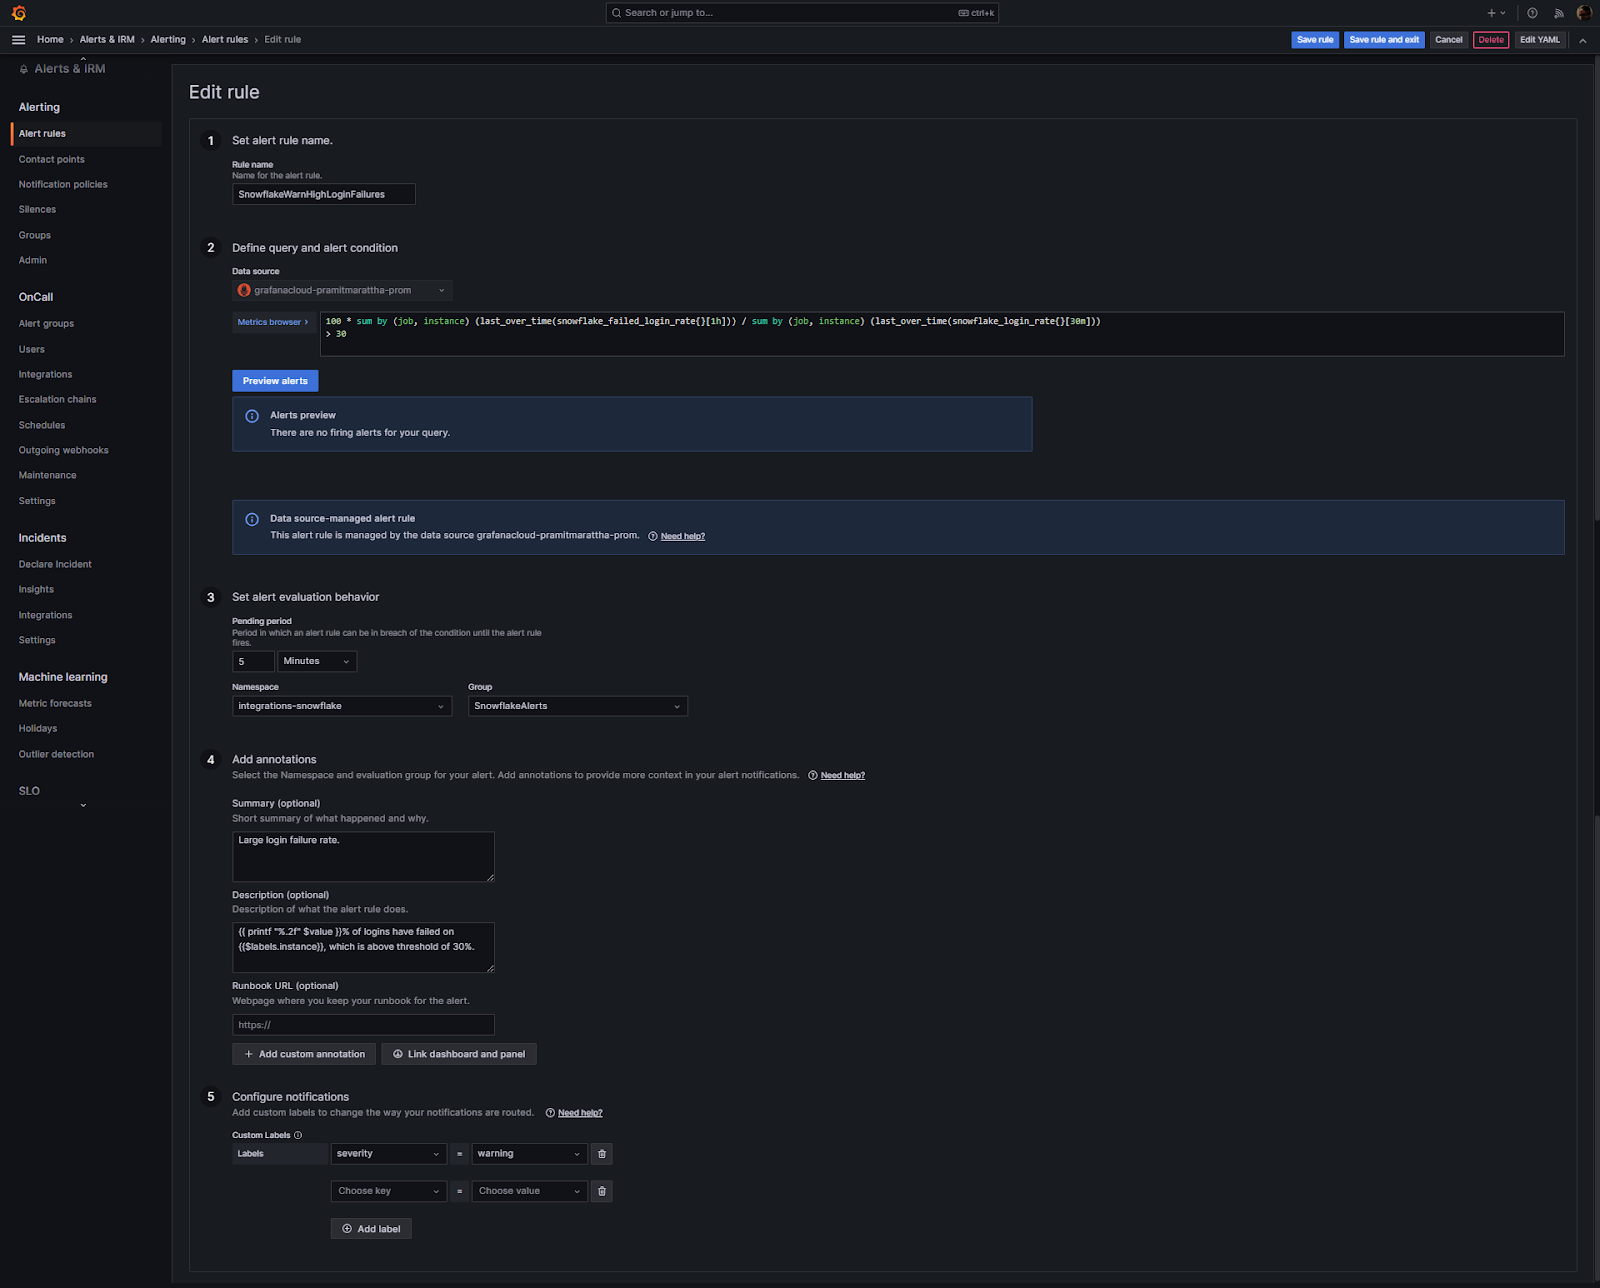Screen dimensions: 1600x1288
Task: Open Need help link in data source notice
Action: pyautogui.click(x=682, y=537)
